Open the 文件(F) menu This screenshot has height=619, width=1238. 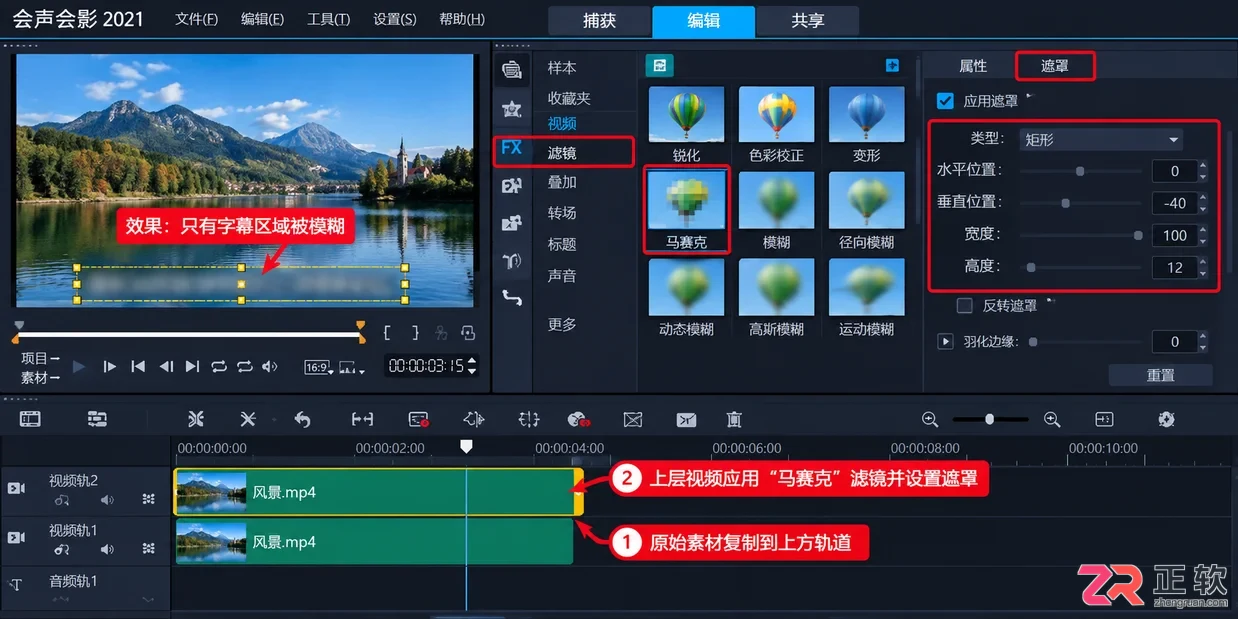196,19
